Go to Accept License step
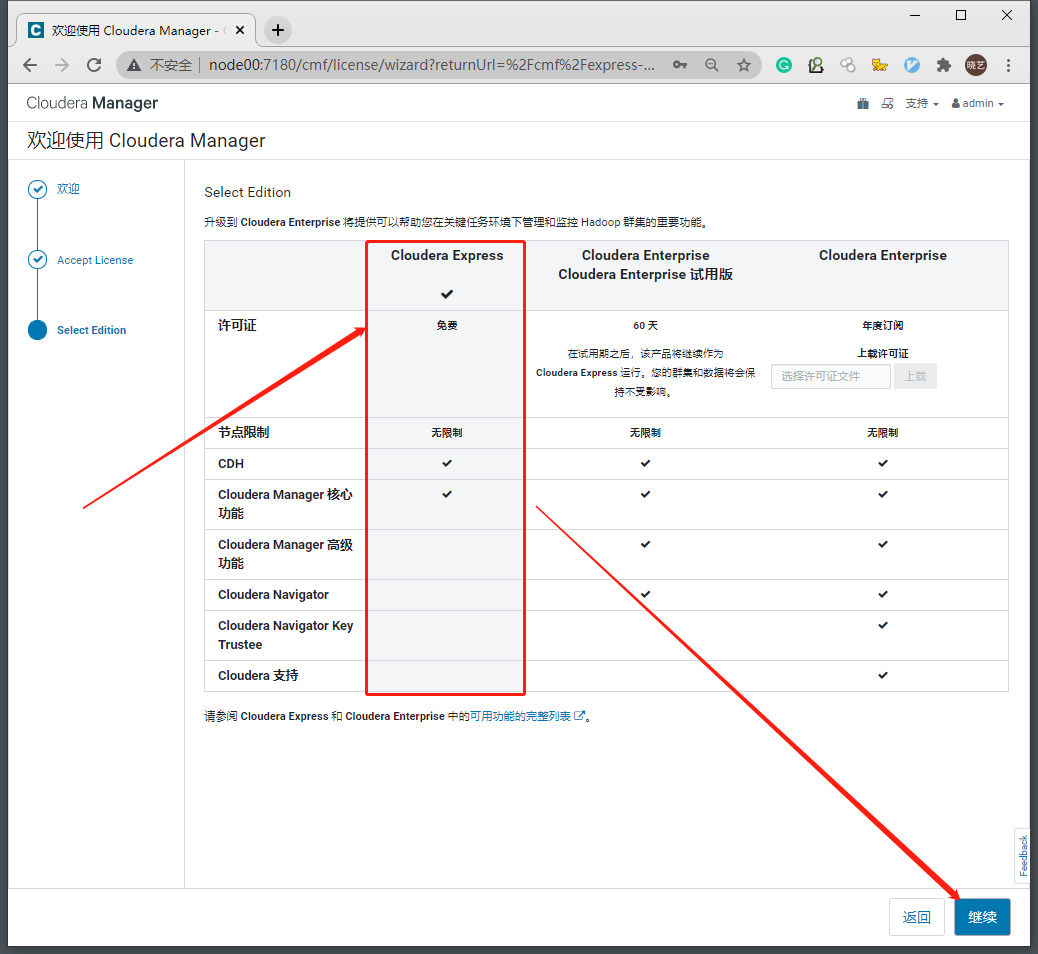This screenshot has width=1038, height=954. pyautogui.click(x=95, y=260)
